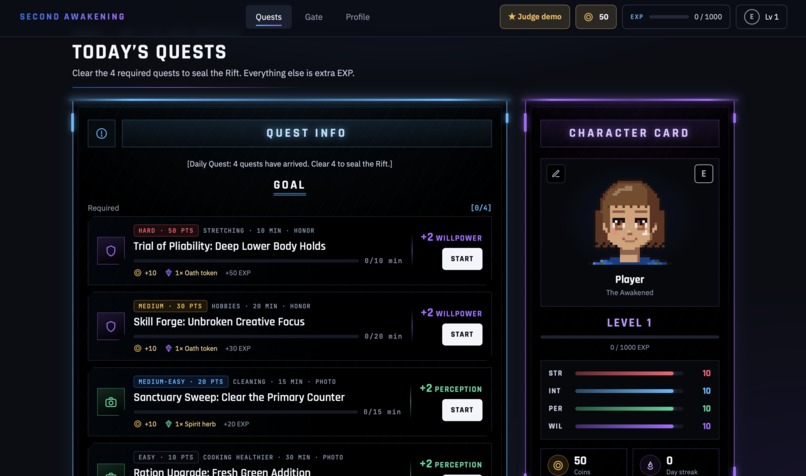
Task: Click the LEVEL 1 heading
Action: coord(629,323)
